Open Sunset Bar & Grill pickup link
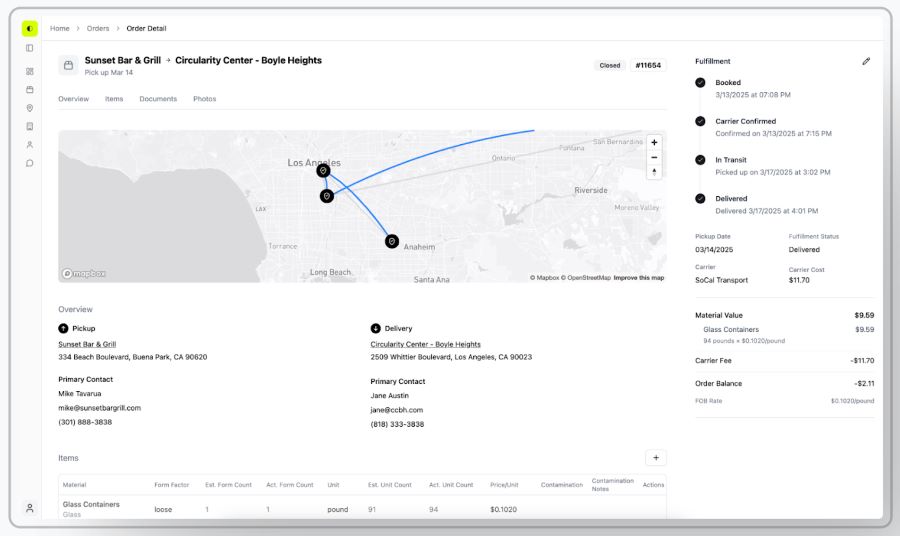This screenshot has width=900, height=536. click(87, 344)
